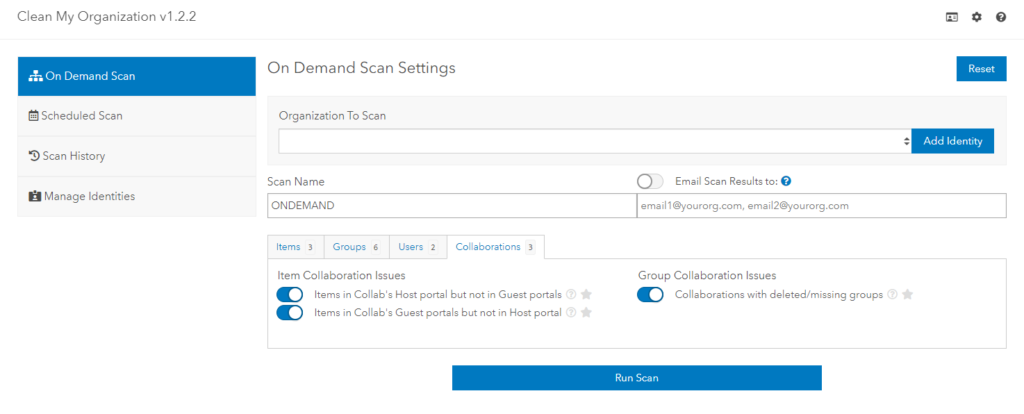The height and width of the screenshot is (414, 1024).
Task: Open help from header question mark icon
Action: click(x=1001, y=17)
